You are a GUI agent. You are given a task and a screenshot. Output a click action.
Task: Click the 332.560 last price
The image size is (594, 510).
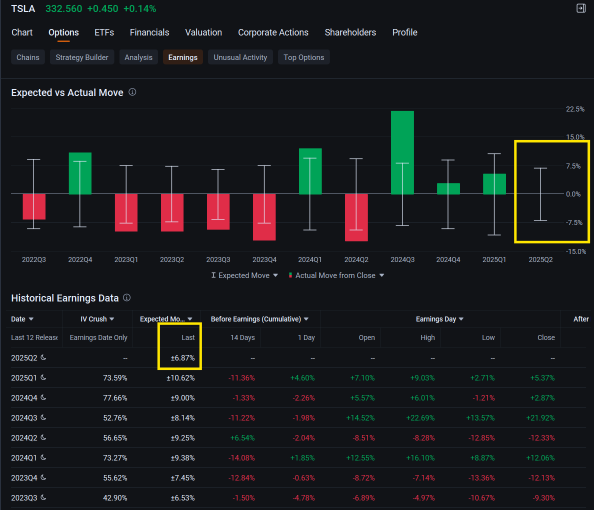click(64, 9)
